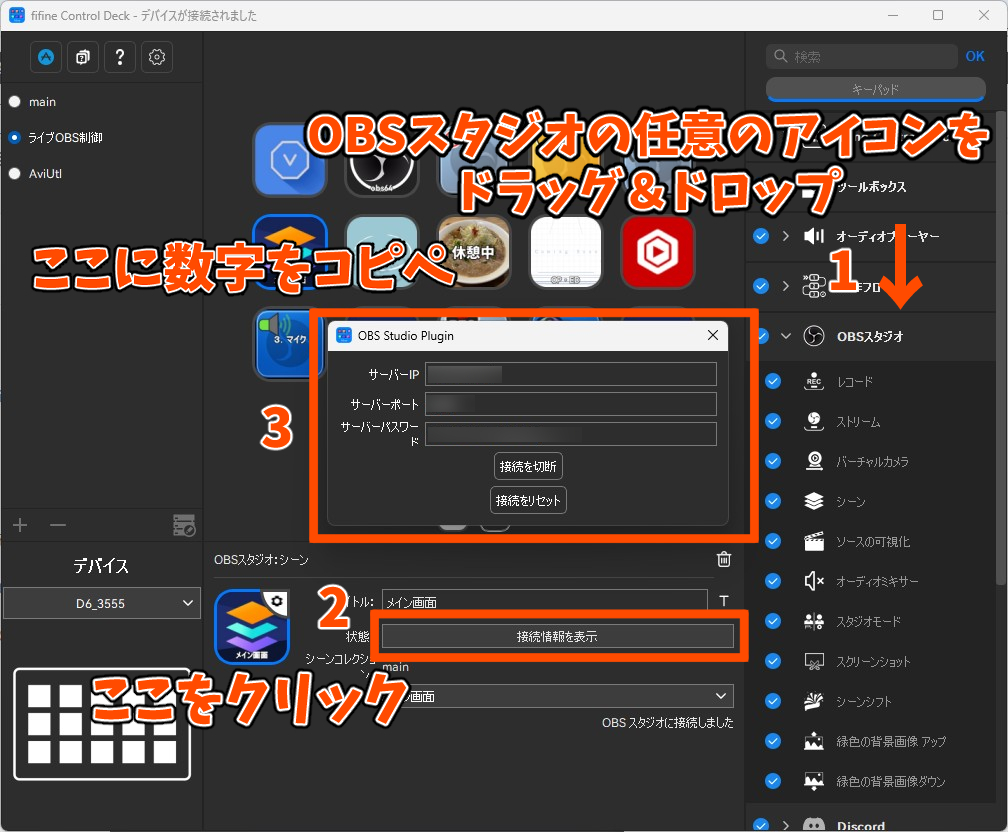The image size is (1008, 832).
Task: Choose the Screenshot action icon
Action: point(814,662)
